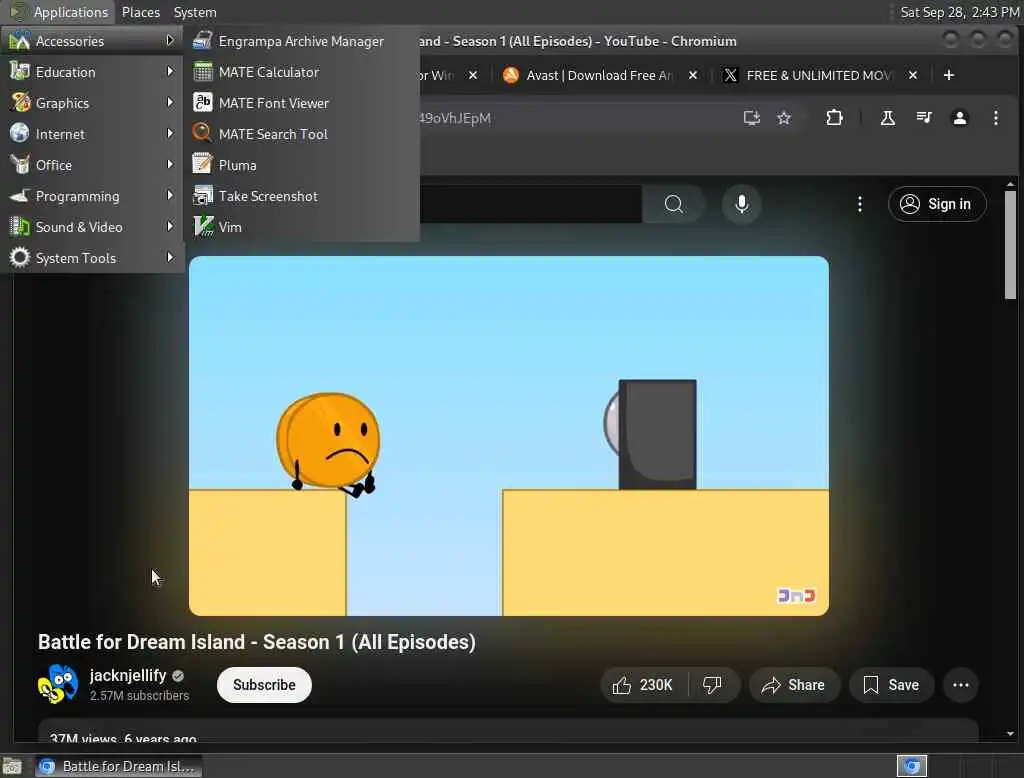Close the FREE & UNLIMITED MOV tab
The image size is (1024, 778).
click(913, 75)
